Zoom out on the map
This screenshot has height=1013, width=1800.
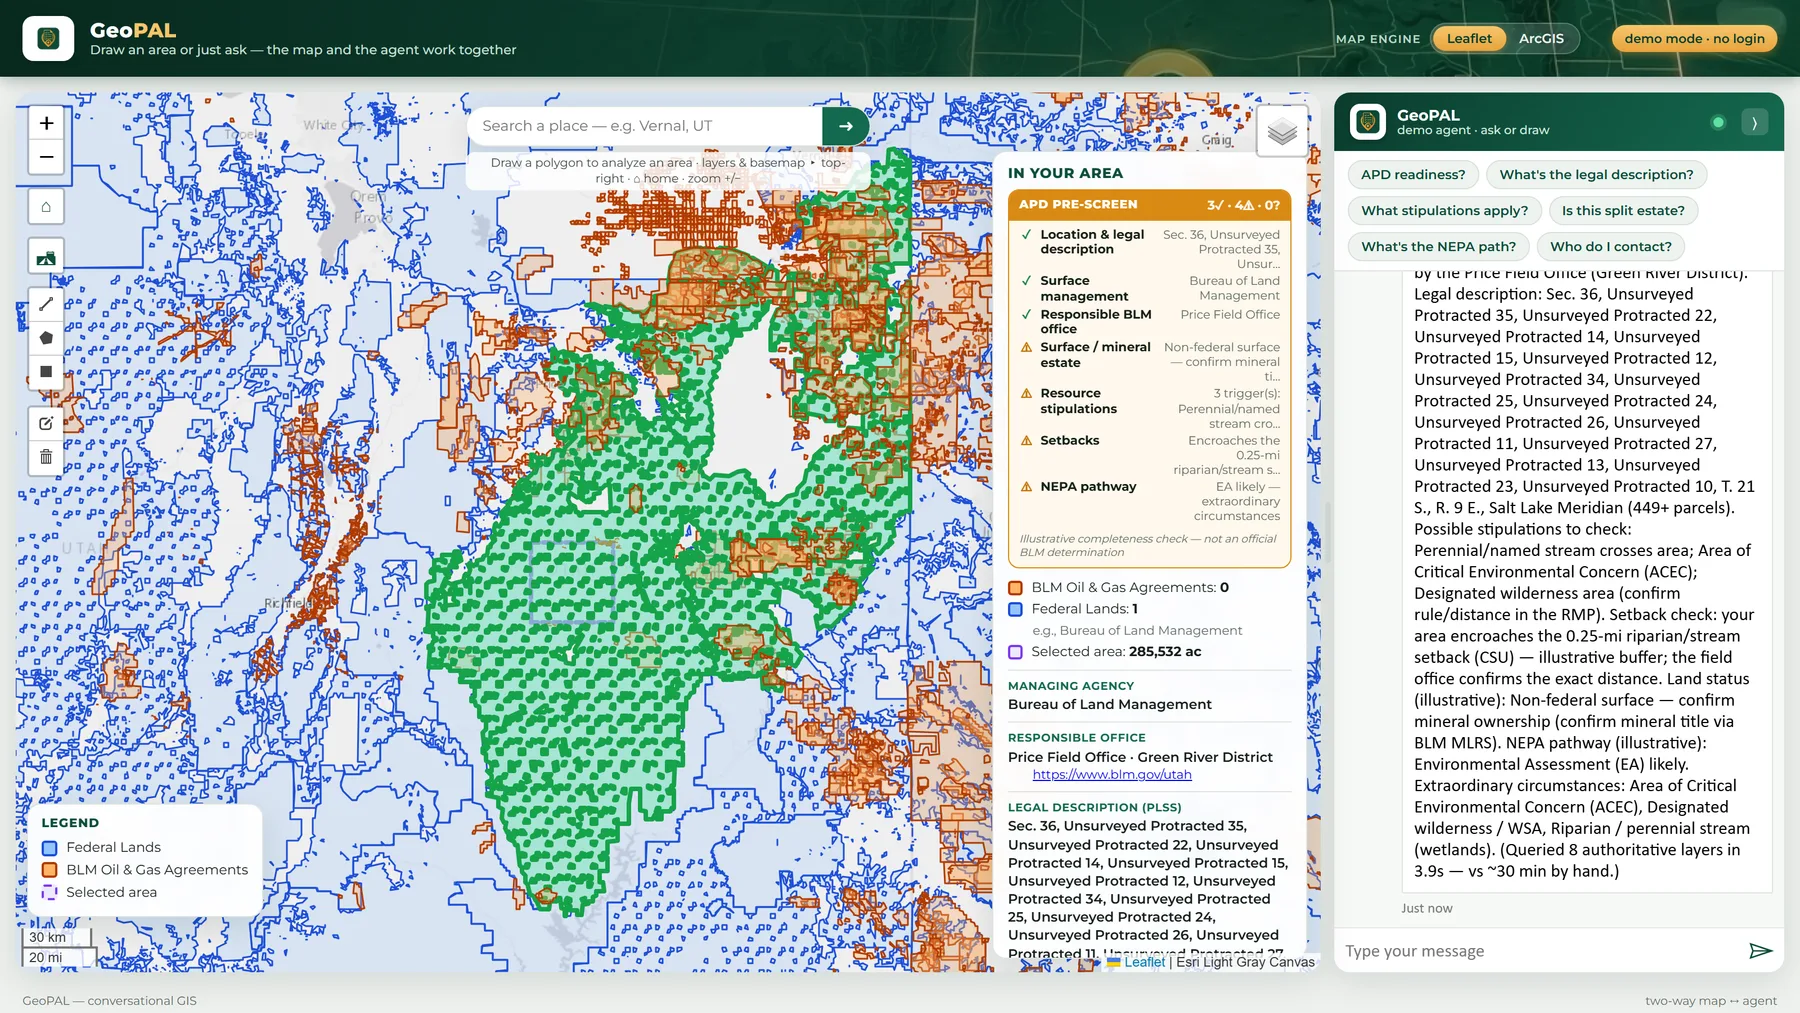click(46, 157)
